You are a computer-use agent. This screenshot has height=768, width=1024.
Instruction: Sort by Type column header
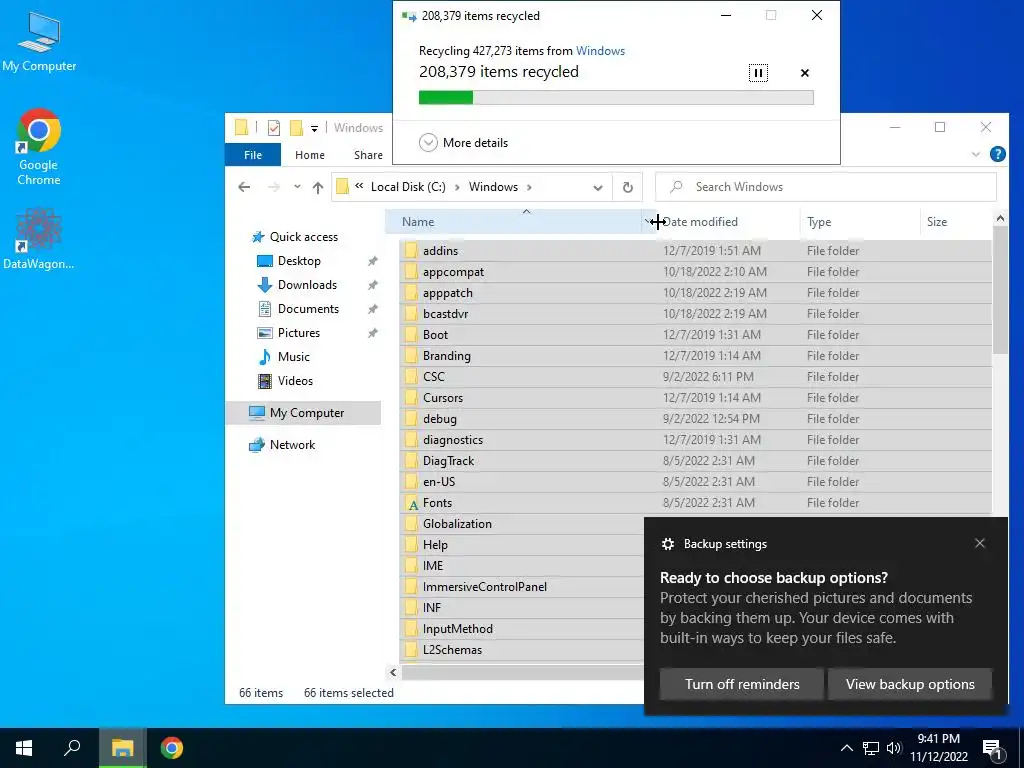click(859, 222)
